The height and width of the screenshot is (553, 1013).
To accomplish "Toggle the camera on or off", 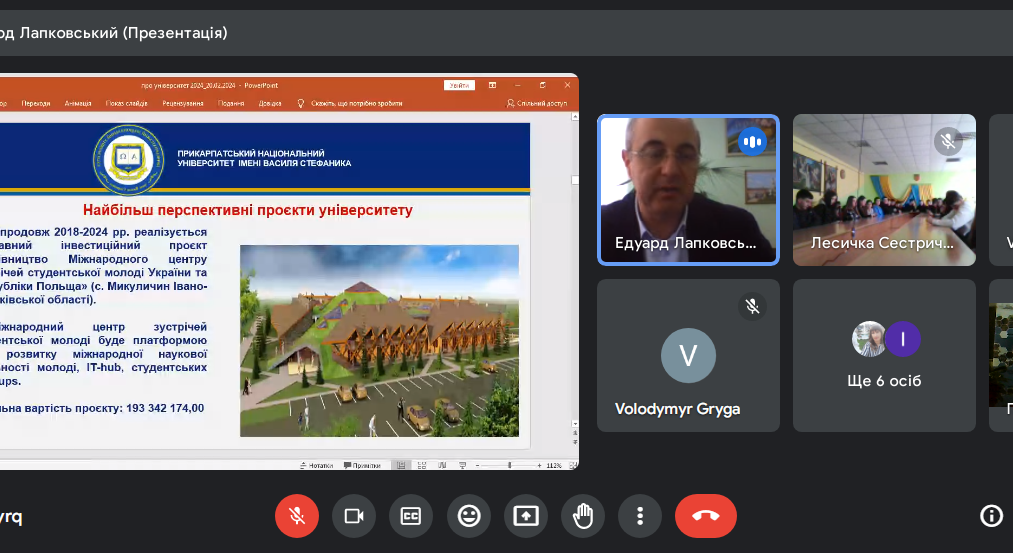I will click(354, 516).
